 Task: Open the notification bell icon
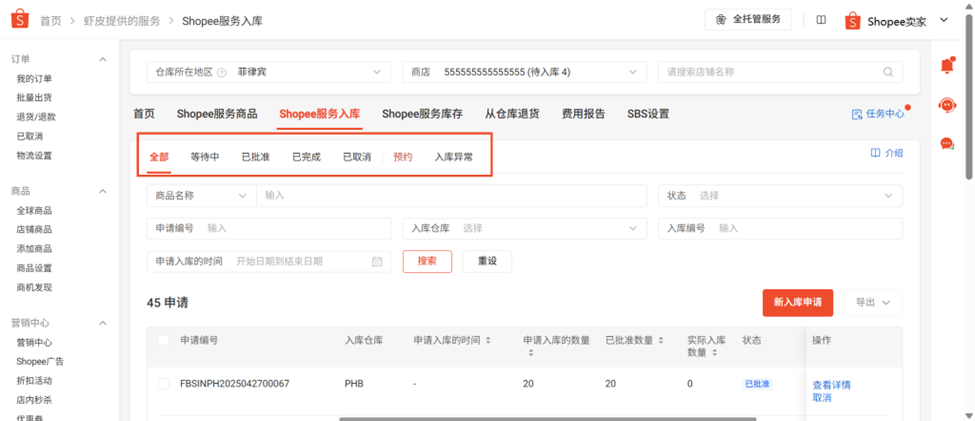[947, 65]
